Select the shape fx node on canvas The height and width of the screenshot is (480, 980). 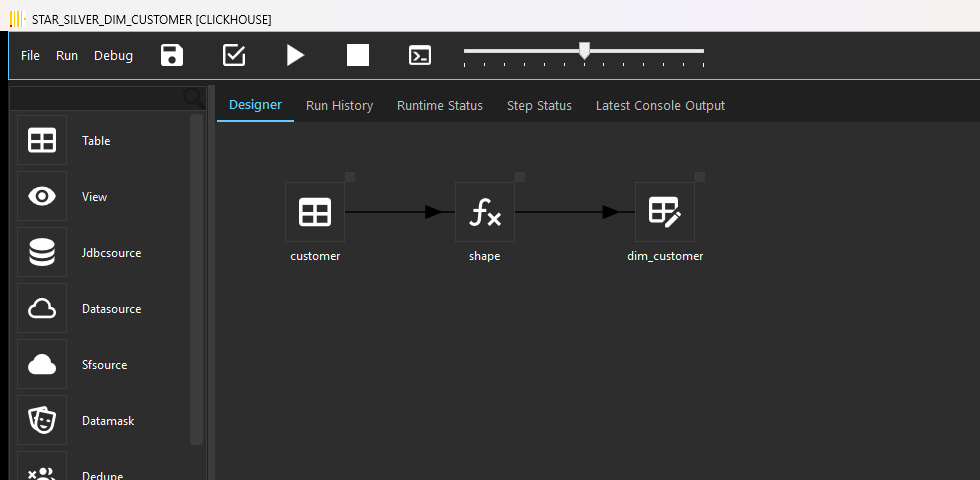[485, 212]
